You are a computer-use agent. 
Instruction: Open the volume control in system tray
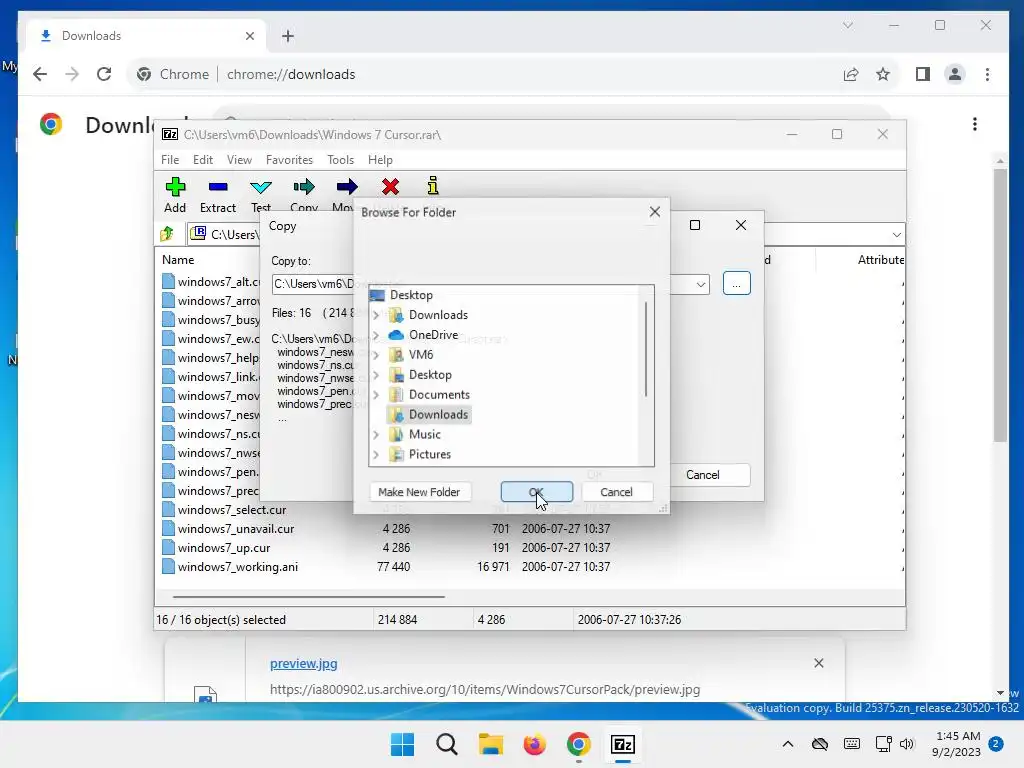pyautogui.click(x=906, y=744)
